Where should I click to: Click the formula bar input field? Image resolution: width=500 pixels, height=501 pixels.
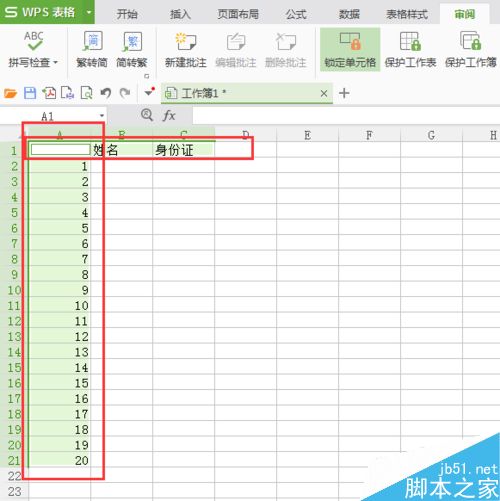tap(346, 116)
